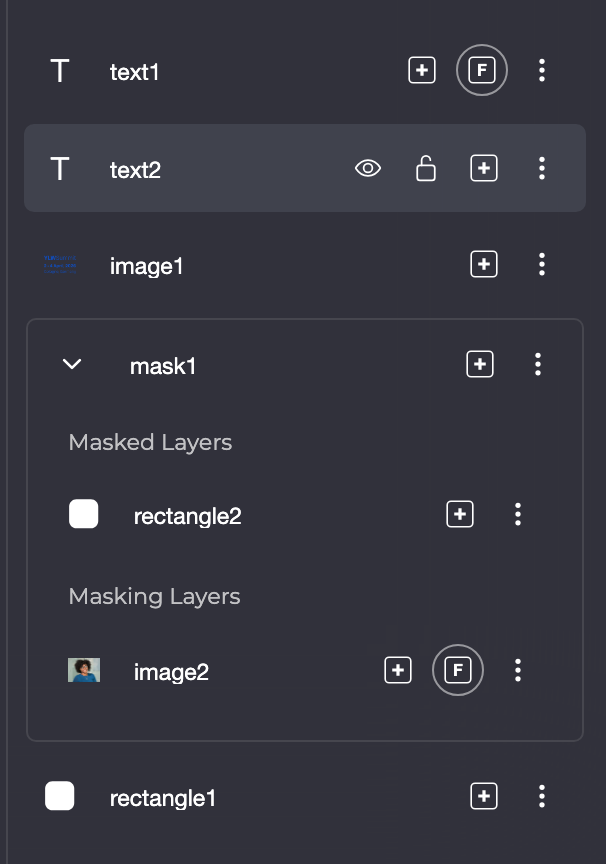The width and height of the screenshot is (606, 864).
Task: Select the text2 layer name
Action: click(x=136, y=170)
